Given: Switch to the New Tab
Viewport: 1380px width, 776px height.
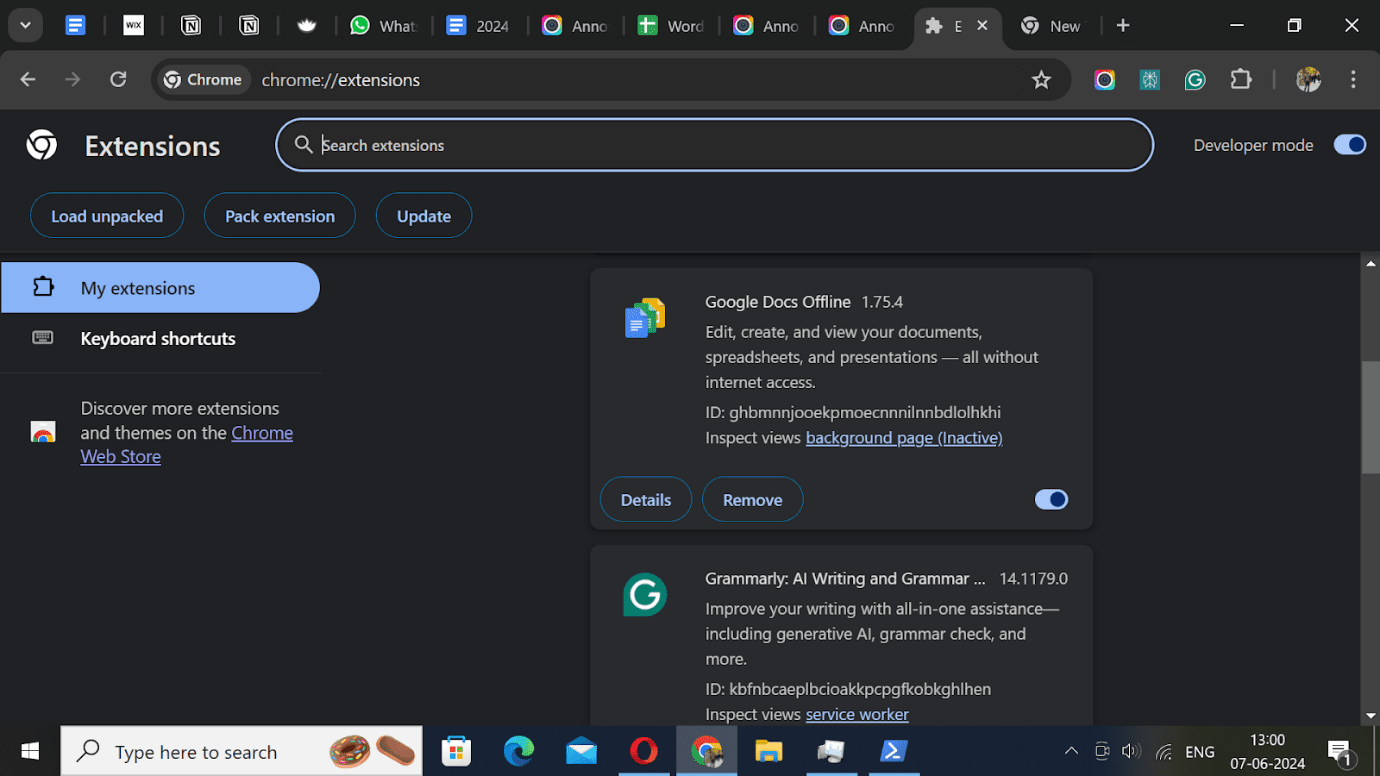Looking at the screenshot, I should [x=1051, y=25].
